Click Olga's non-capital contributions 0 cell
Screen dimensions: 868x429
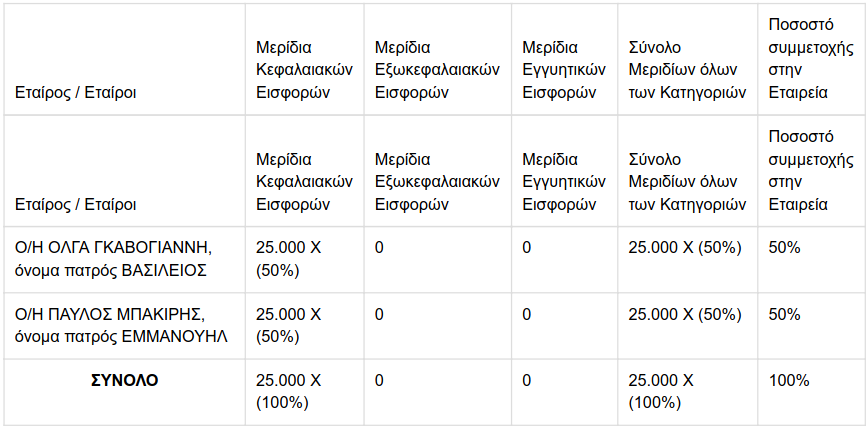[438, 260]
